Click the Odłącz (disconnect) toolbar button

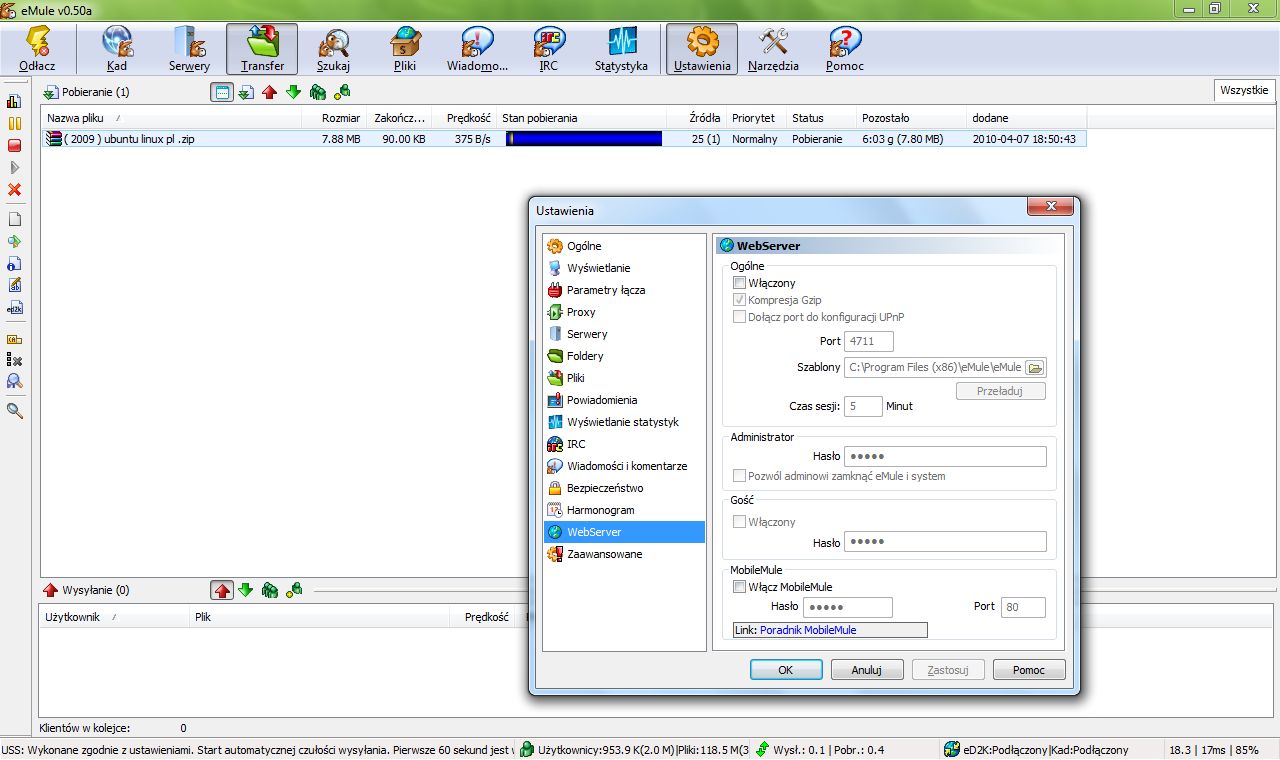pyautogui.click(x=37, y=50)
